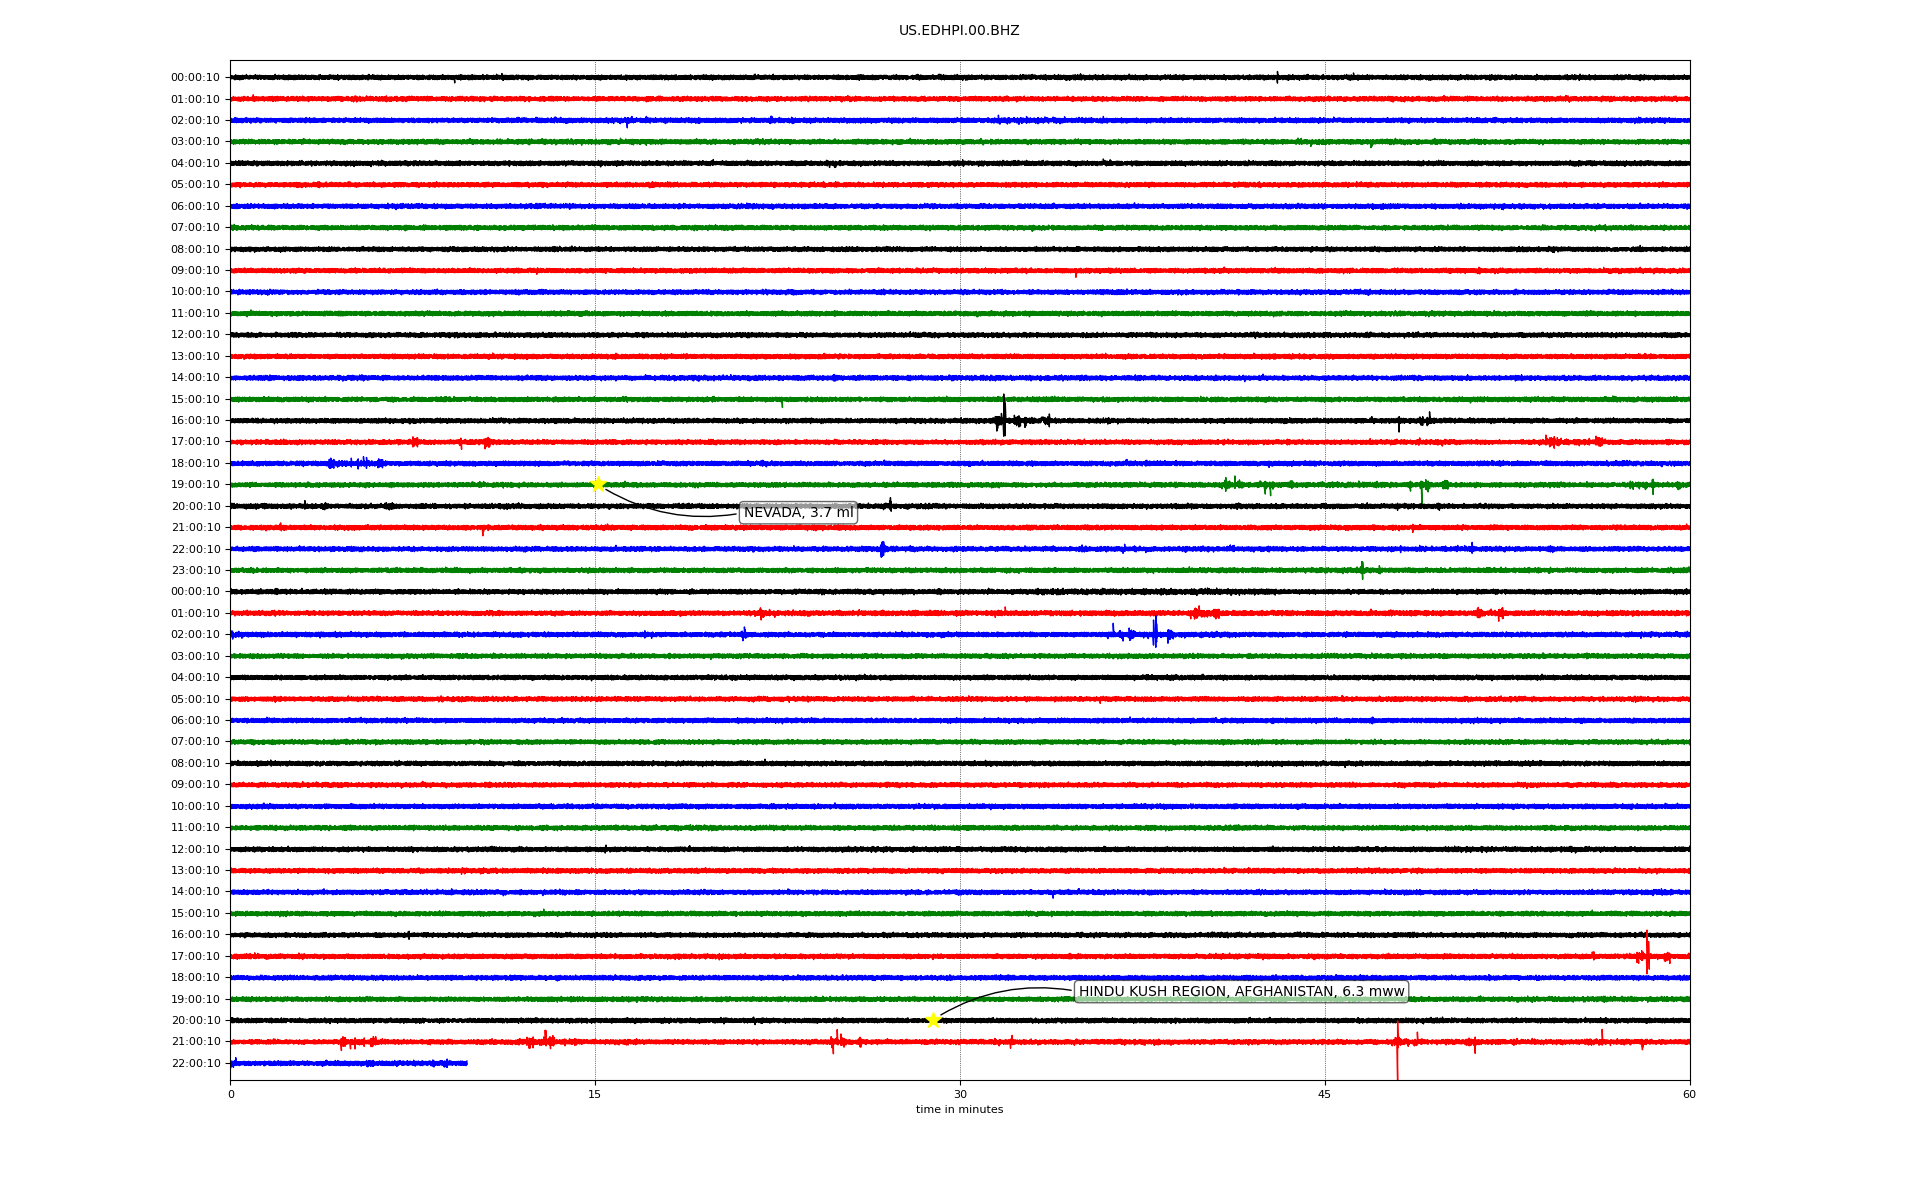Click the HINDU KUSH REGION, AFGHANISTAN annotation label
This screenshot has width=1920, height=1200.
(1241, 992)
